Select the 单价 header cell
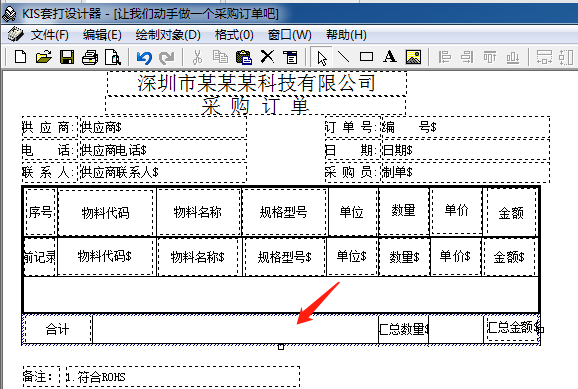 (456, 211)
